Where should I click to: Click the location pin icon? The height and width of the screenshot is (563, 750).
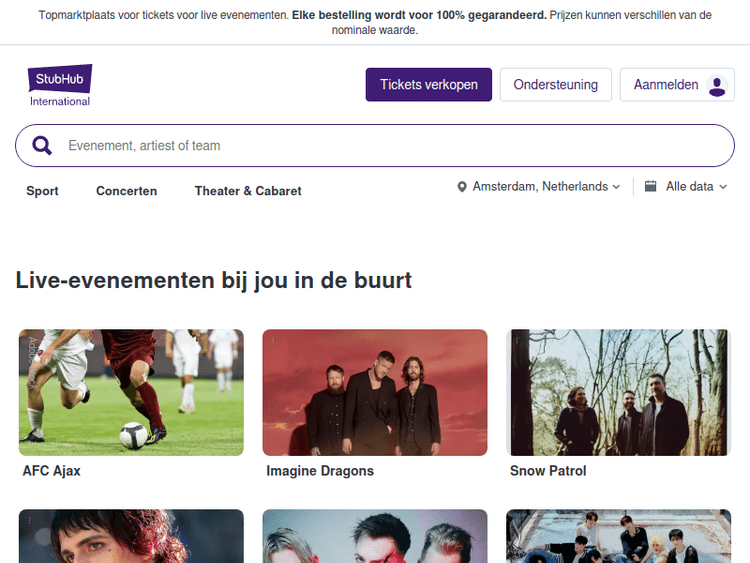pos(462,187)
